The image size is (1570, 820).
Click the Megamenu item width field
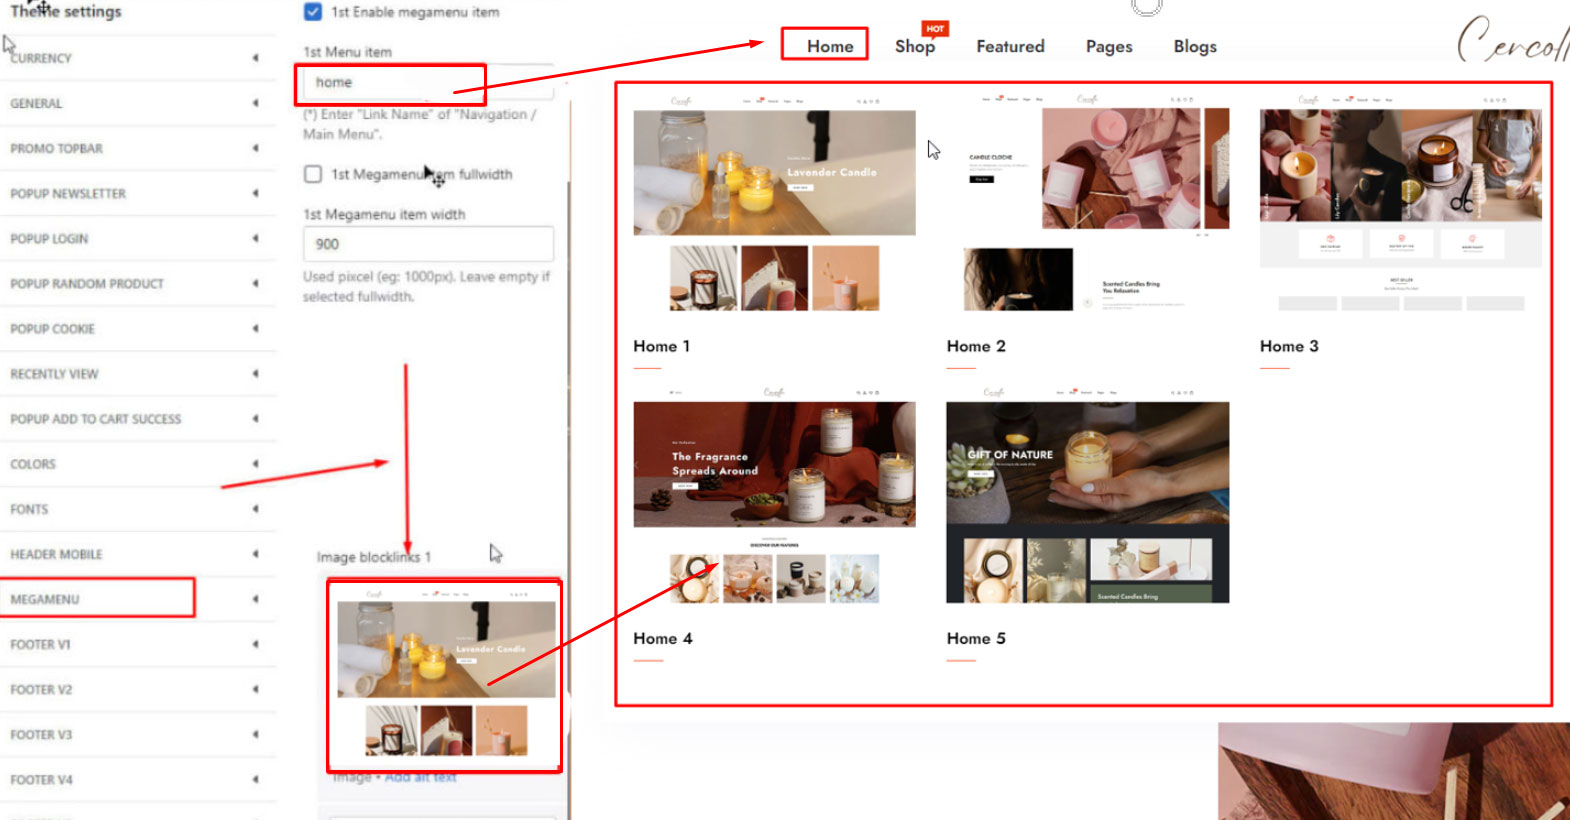click(428, 244)
